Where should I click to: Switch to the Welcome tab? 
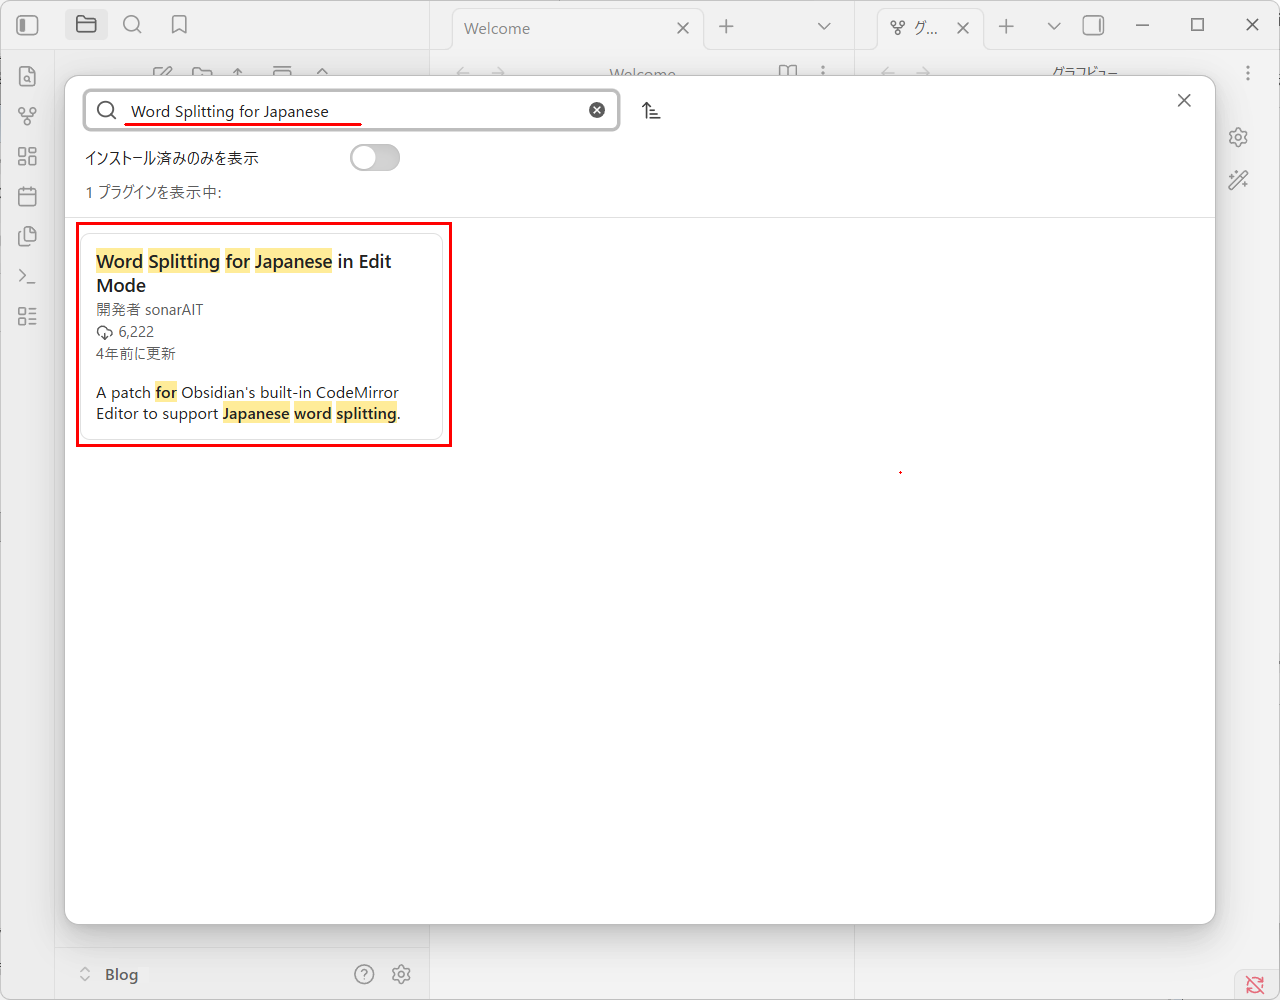[x=560, y=28]
